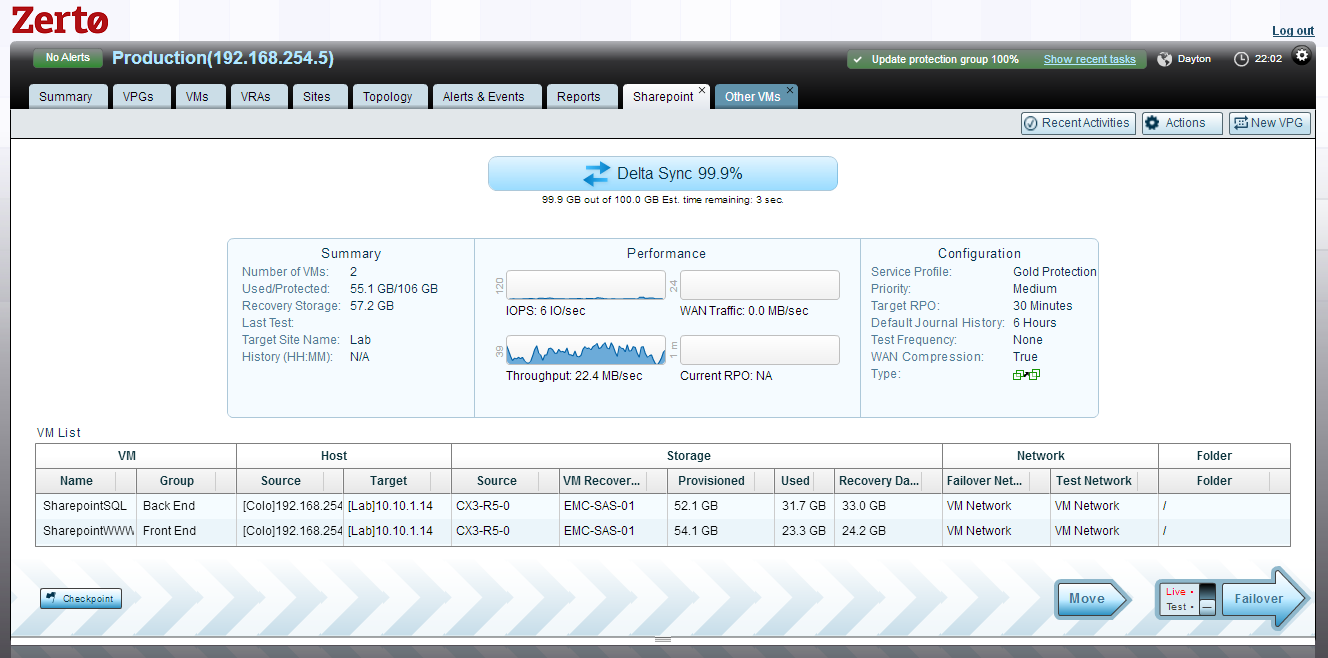Open the Actions menu
Screen dimensions: 1328x658
tap(1182, 123)
